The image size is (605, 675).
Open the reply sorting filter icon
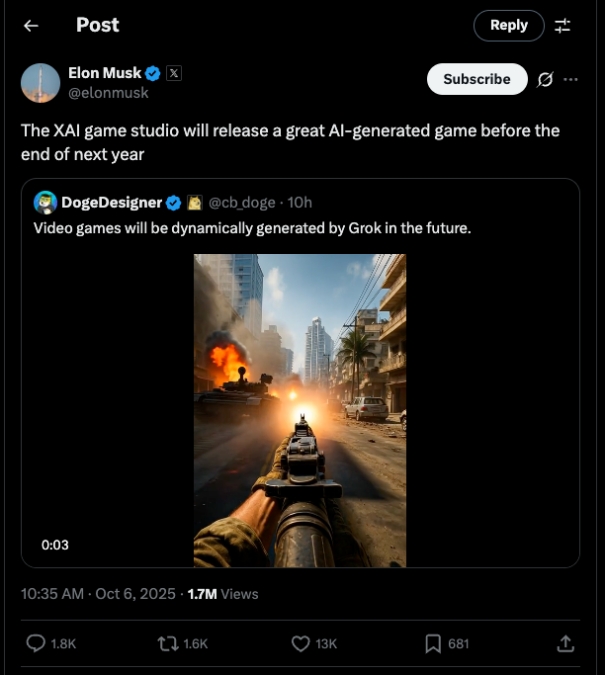click(563, 26)
